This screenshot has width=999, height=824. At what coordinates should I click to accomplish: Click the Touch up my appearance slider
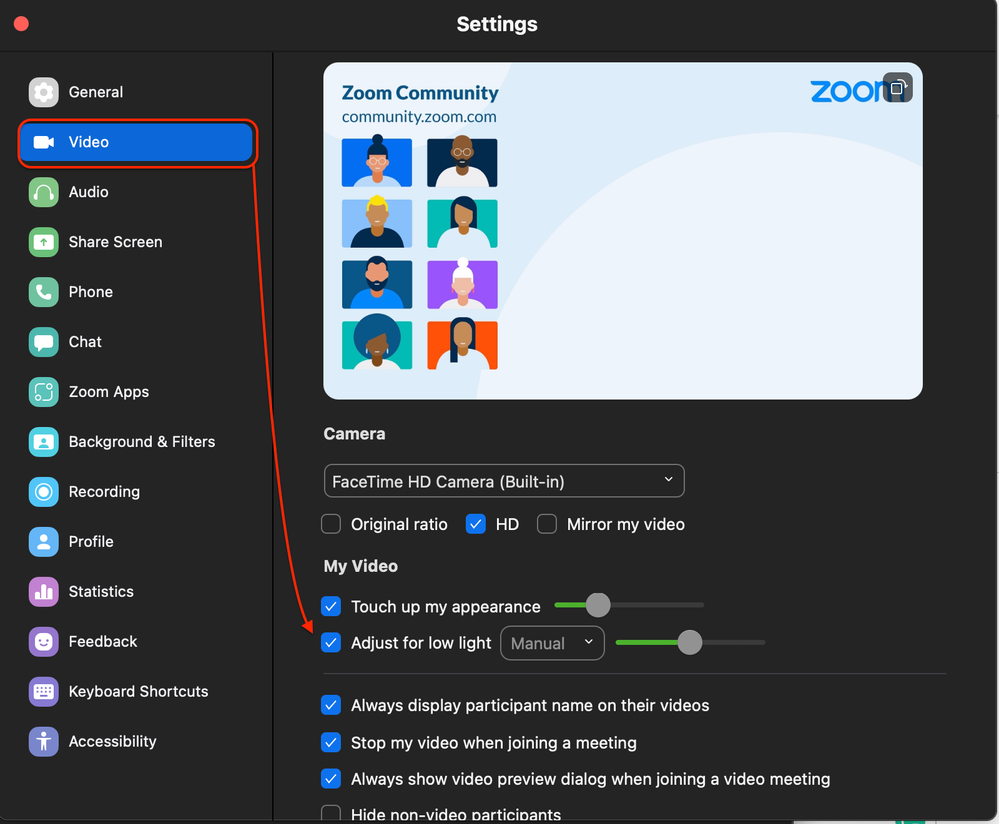[598, 605]
